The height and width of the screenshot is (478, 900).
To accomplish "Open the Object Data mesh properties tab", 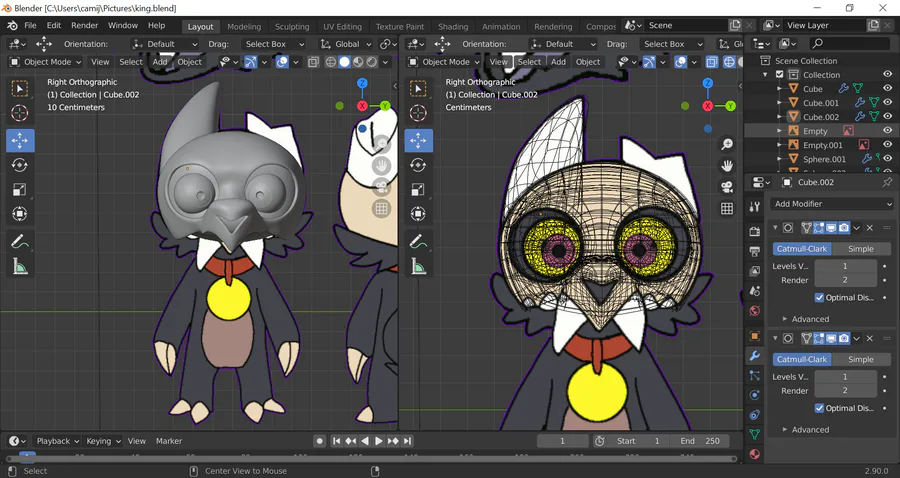I will click(x=755, y=434).
